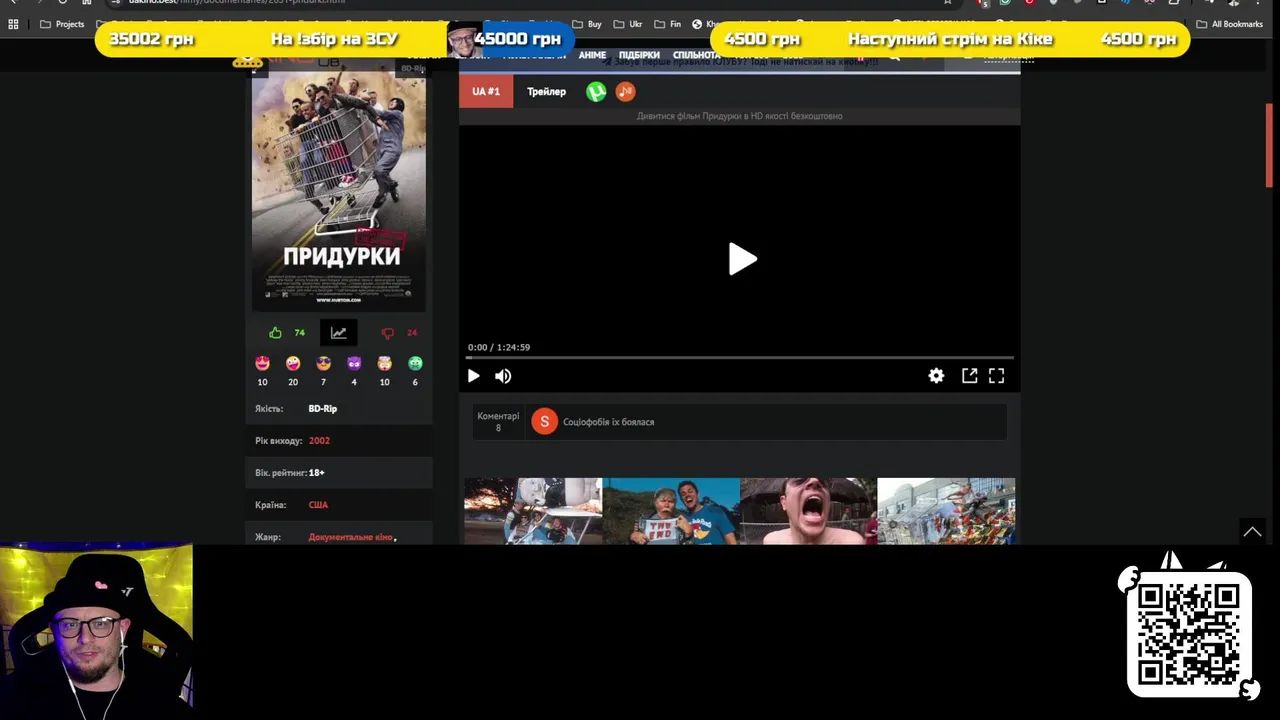React with sunglasses emoji showing 7
Screen dimensions: 1280x720
pos(323,363)
